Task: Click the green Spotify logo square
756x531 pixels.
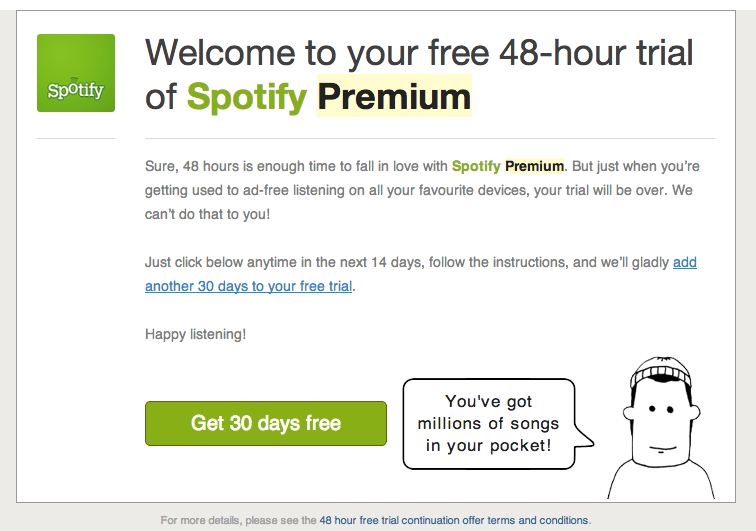Action: coord(76,73)
